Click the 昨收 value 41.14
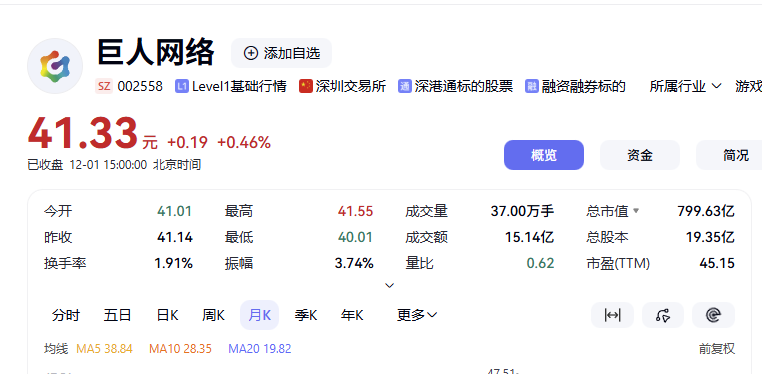Image resolution: width=762 pixels, height=374 pixels. 175,238
